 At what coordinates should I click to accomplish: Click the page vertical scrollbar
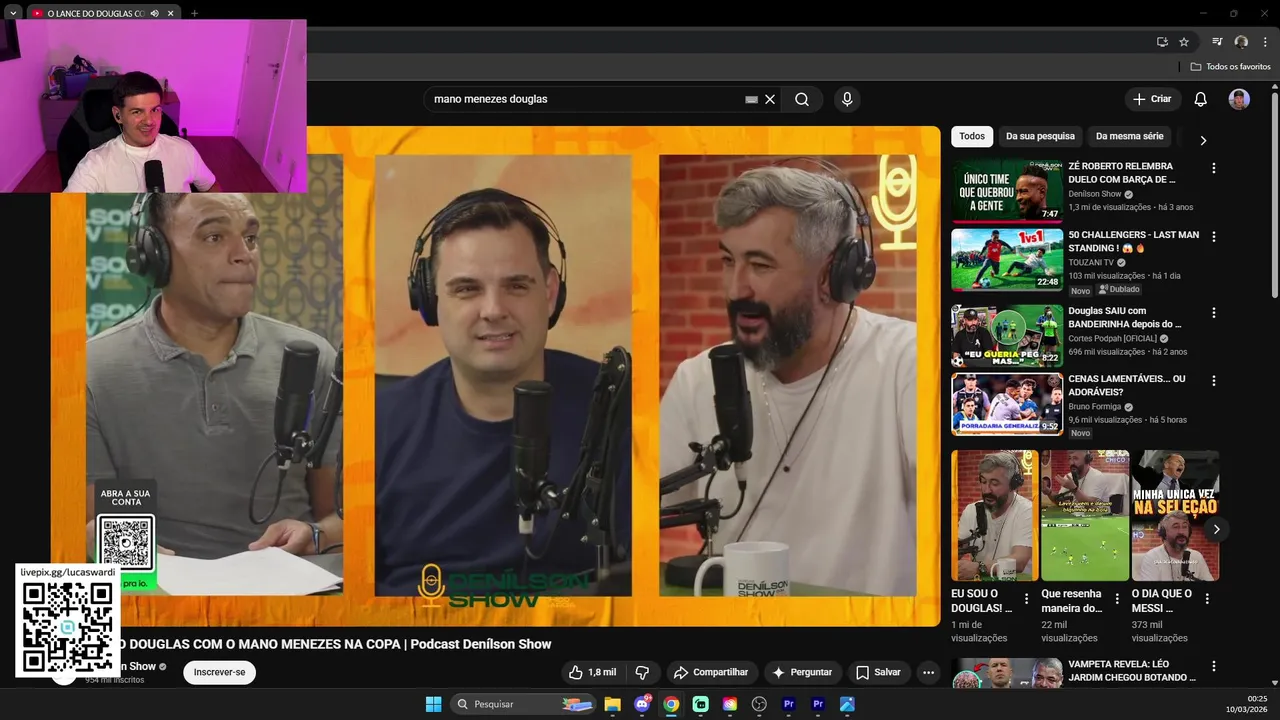coord(1274,195)
